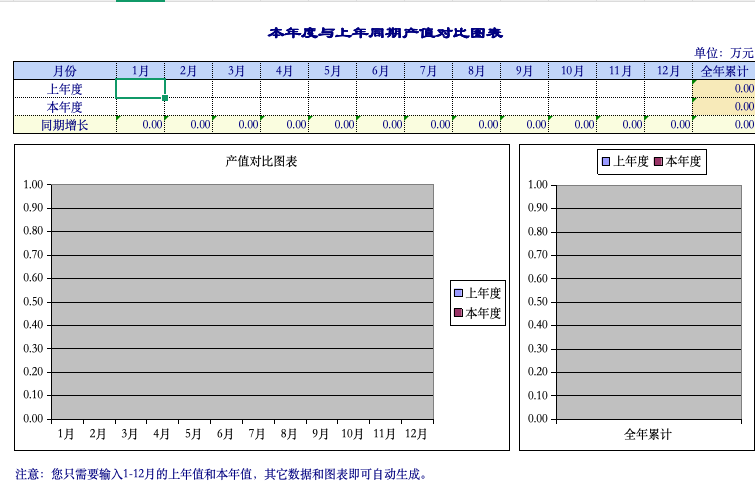Click the 1.00 axis value on monthly chart

33,184
